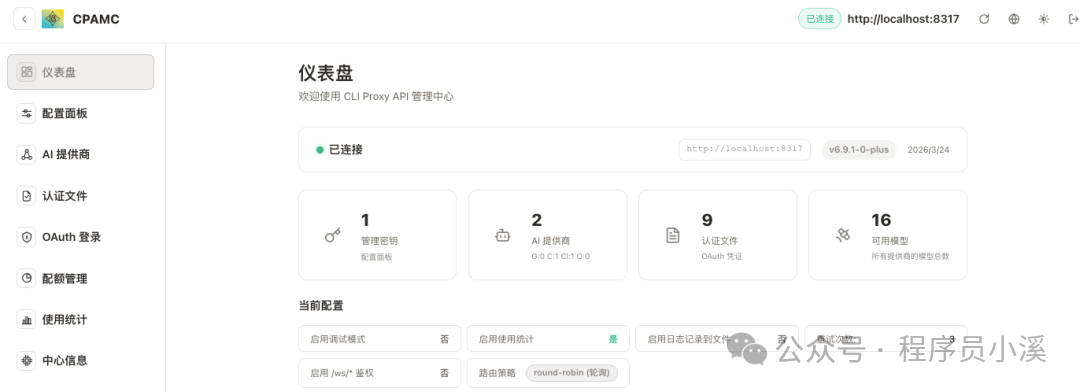Image resolution: width=1080 pixels, height=392 pixels.
Task: Open 使用统计 in the sidebar
Action: 81,320
